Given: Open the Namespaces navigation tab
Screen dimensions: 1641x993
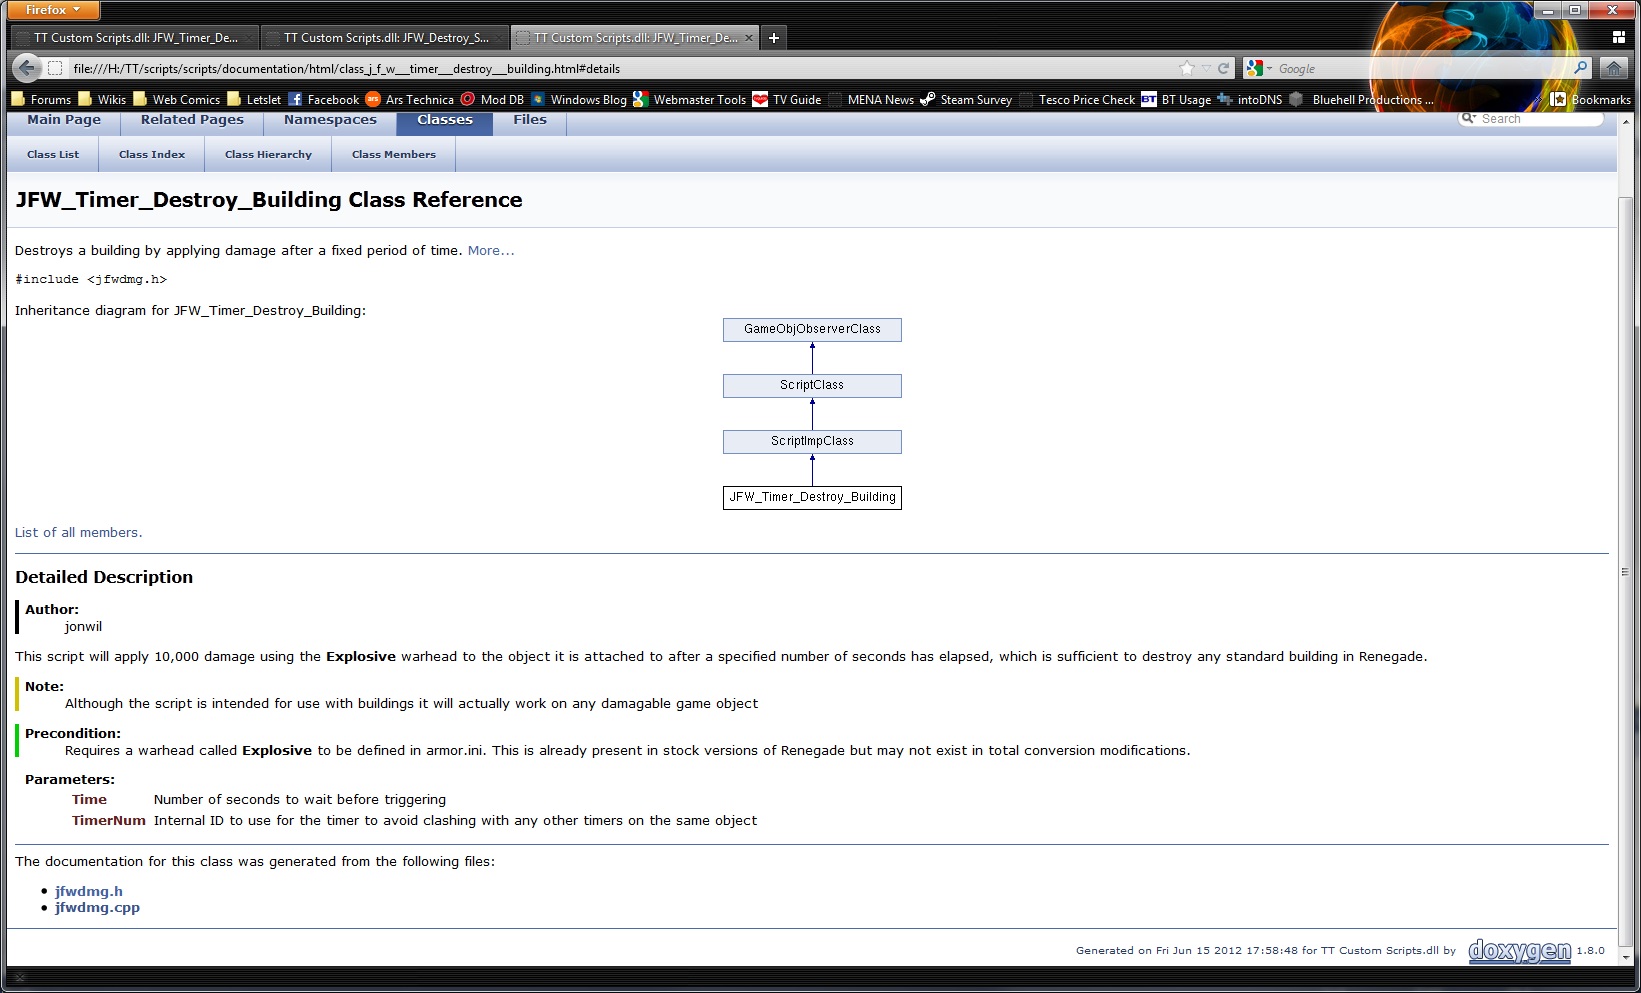Looking at the screenshot, I should (x=330, y=120).
